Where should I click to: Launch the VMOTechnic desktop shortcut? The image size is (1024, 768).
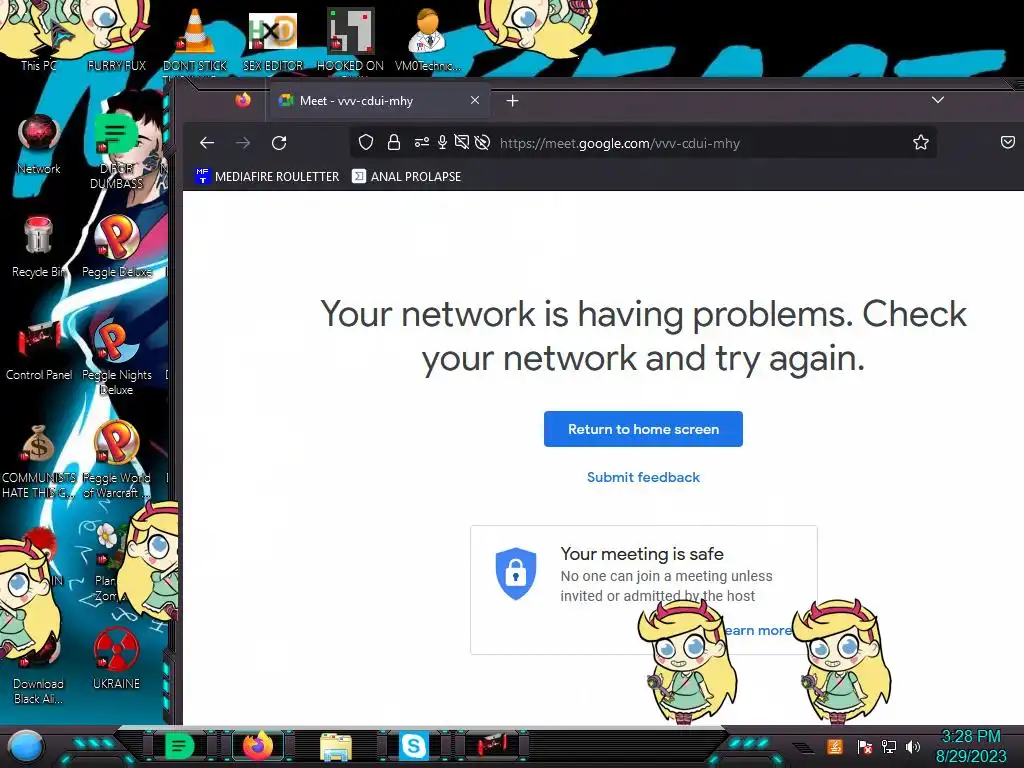point(428,39)
